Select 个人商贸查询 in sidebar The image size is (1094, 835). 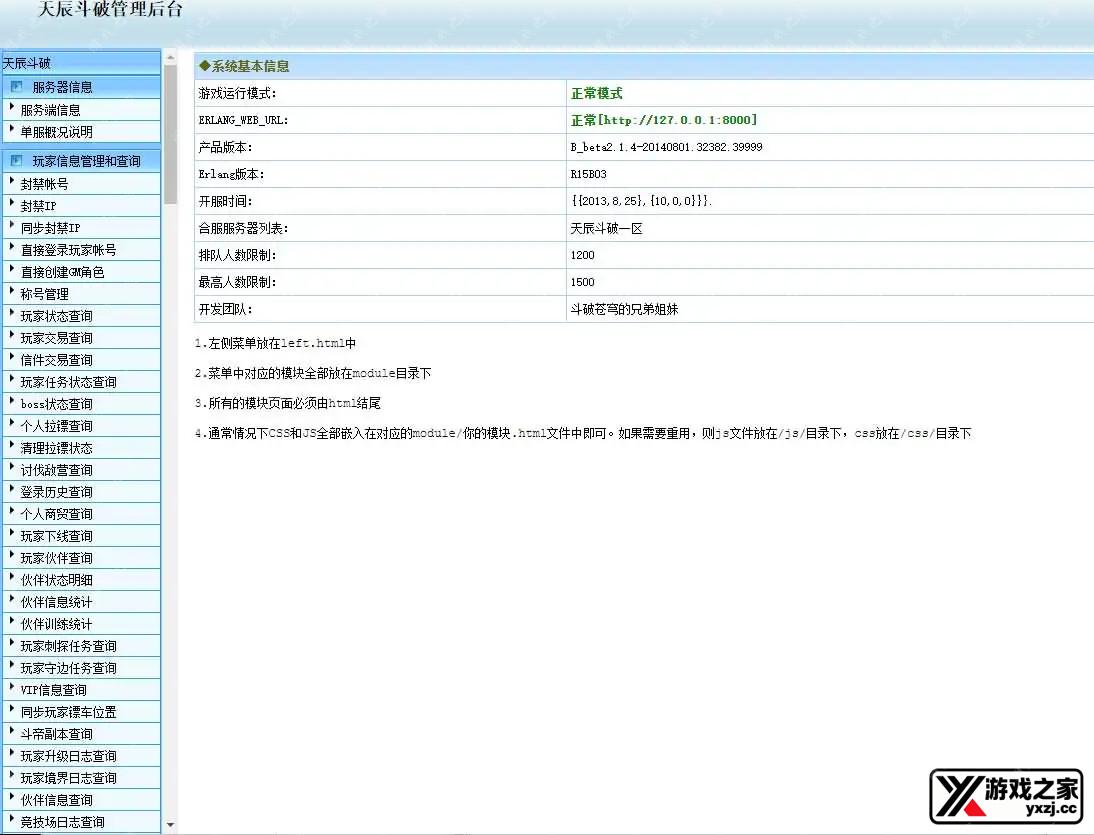[57, 514]
